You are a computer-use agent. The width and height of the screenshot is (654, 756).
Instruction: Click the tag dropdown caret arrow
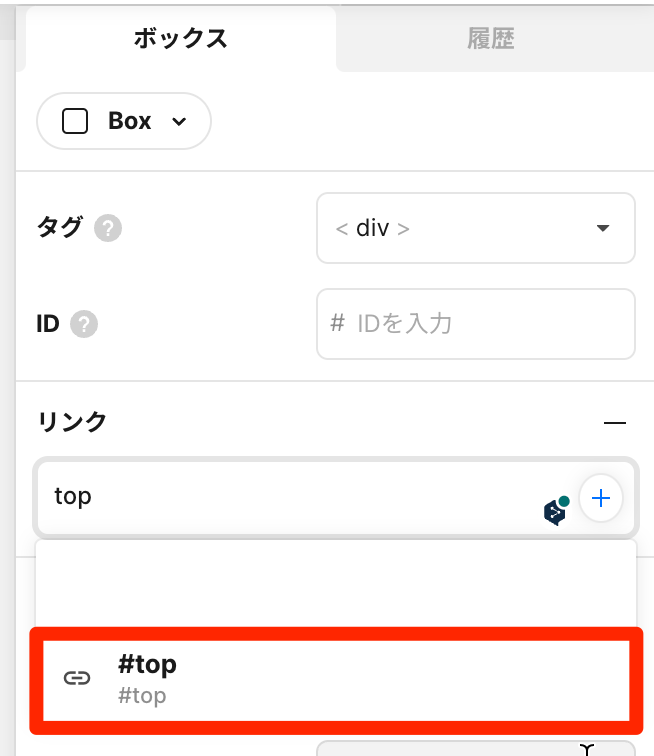(603, 228)
